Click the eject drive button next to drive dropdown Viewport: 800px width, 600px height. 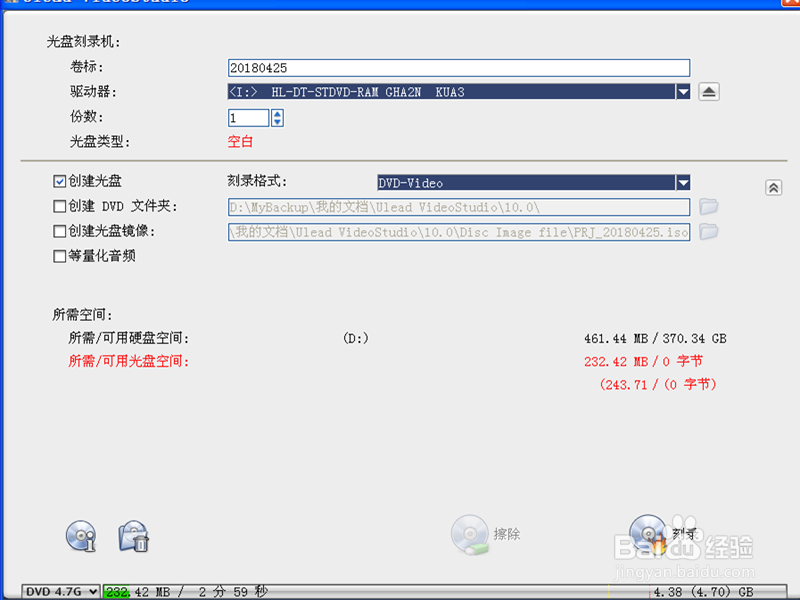tap(710, 91)
